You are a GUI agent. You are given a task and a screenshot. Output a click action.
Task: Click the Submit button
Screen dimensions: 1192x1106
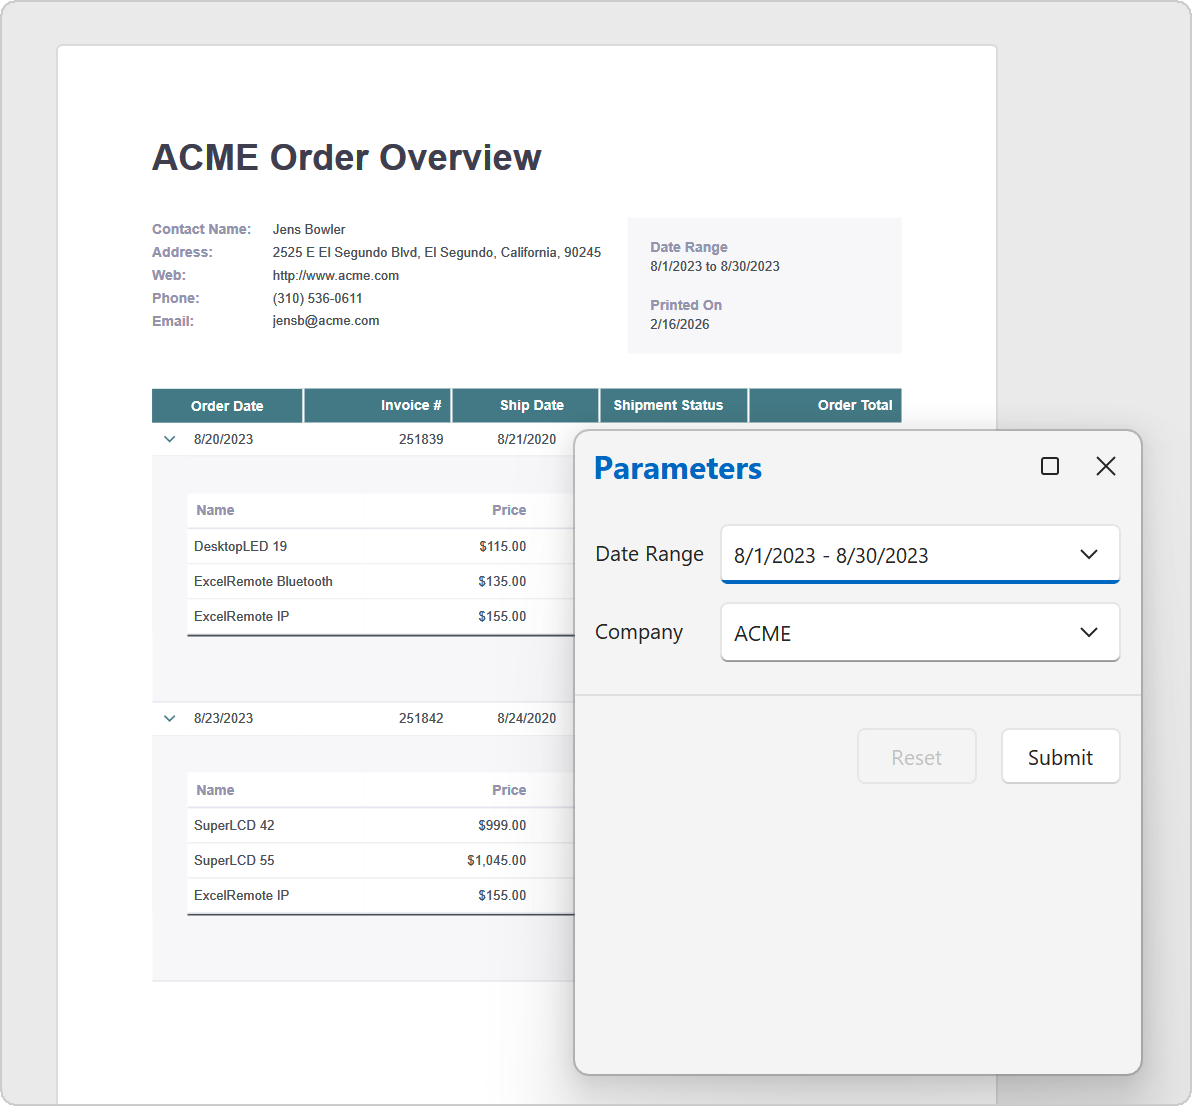1060,757
